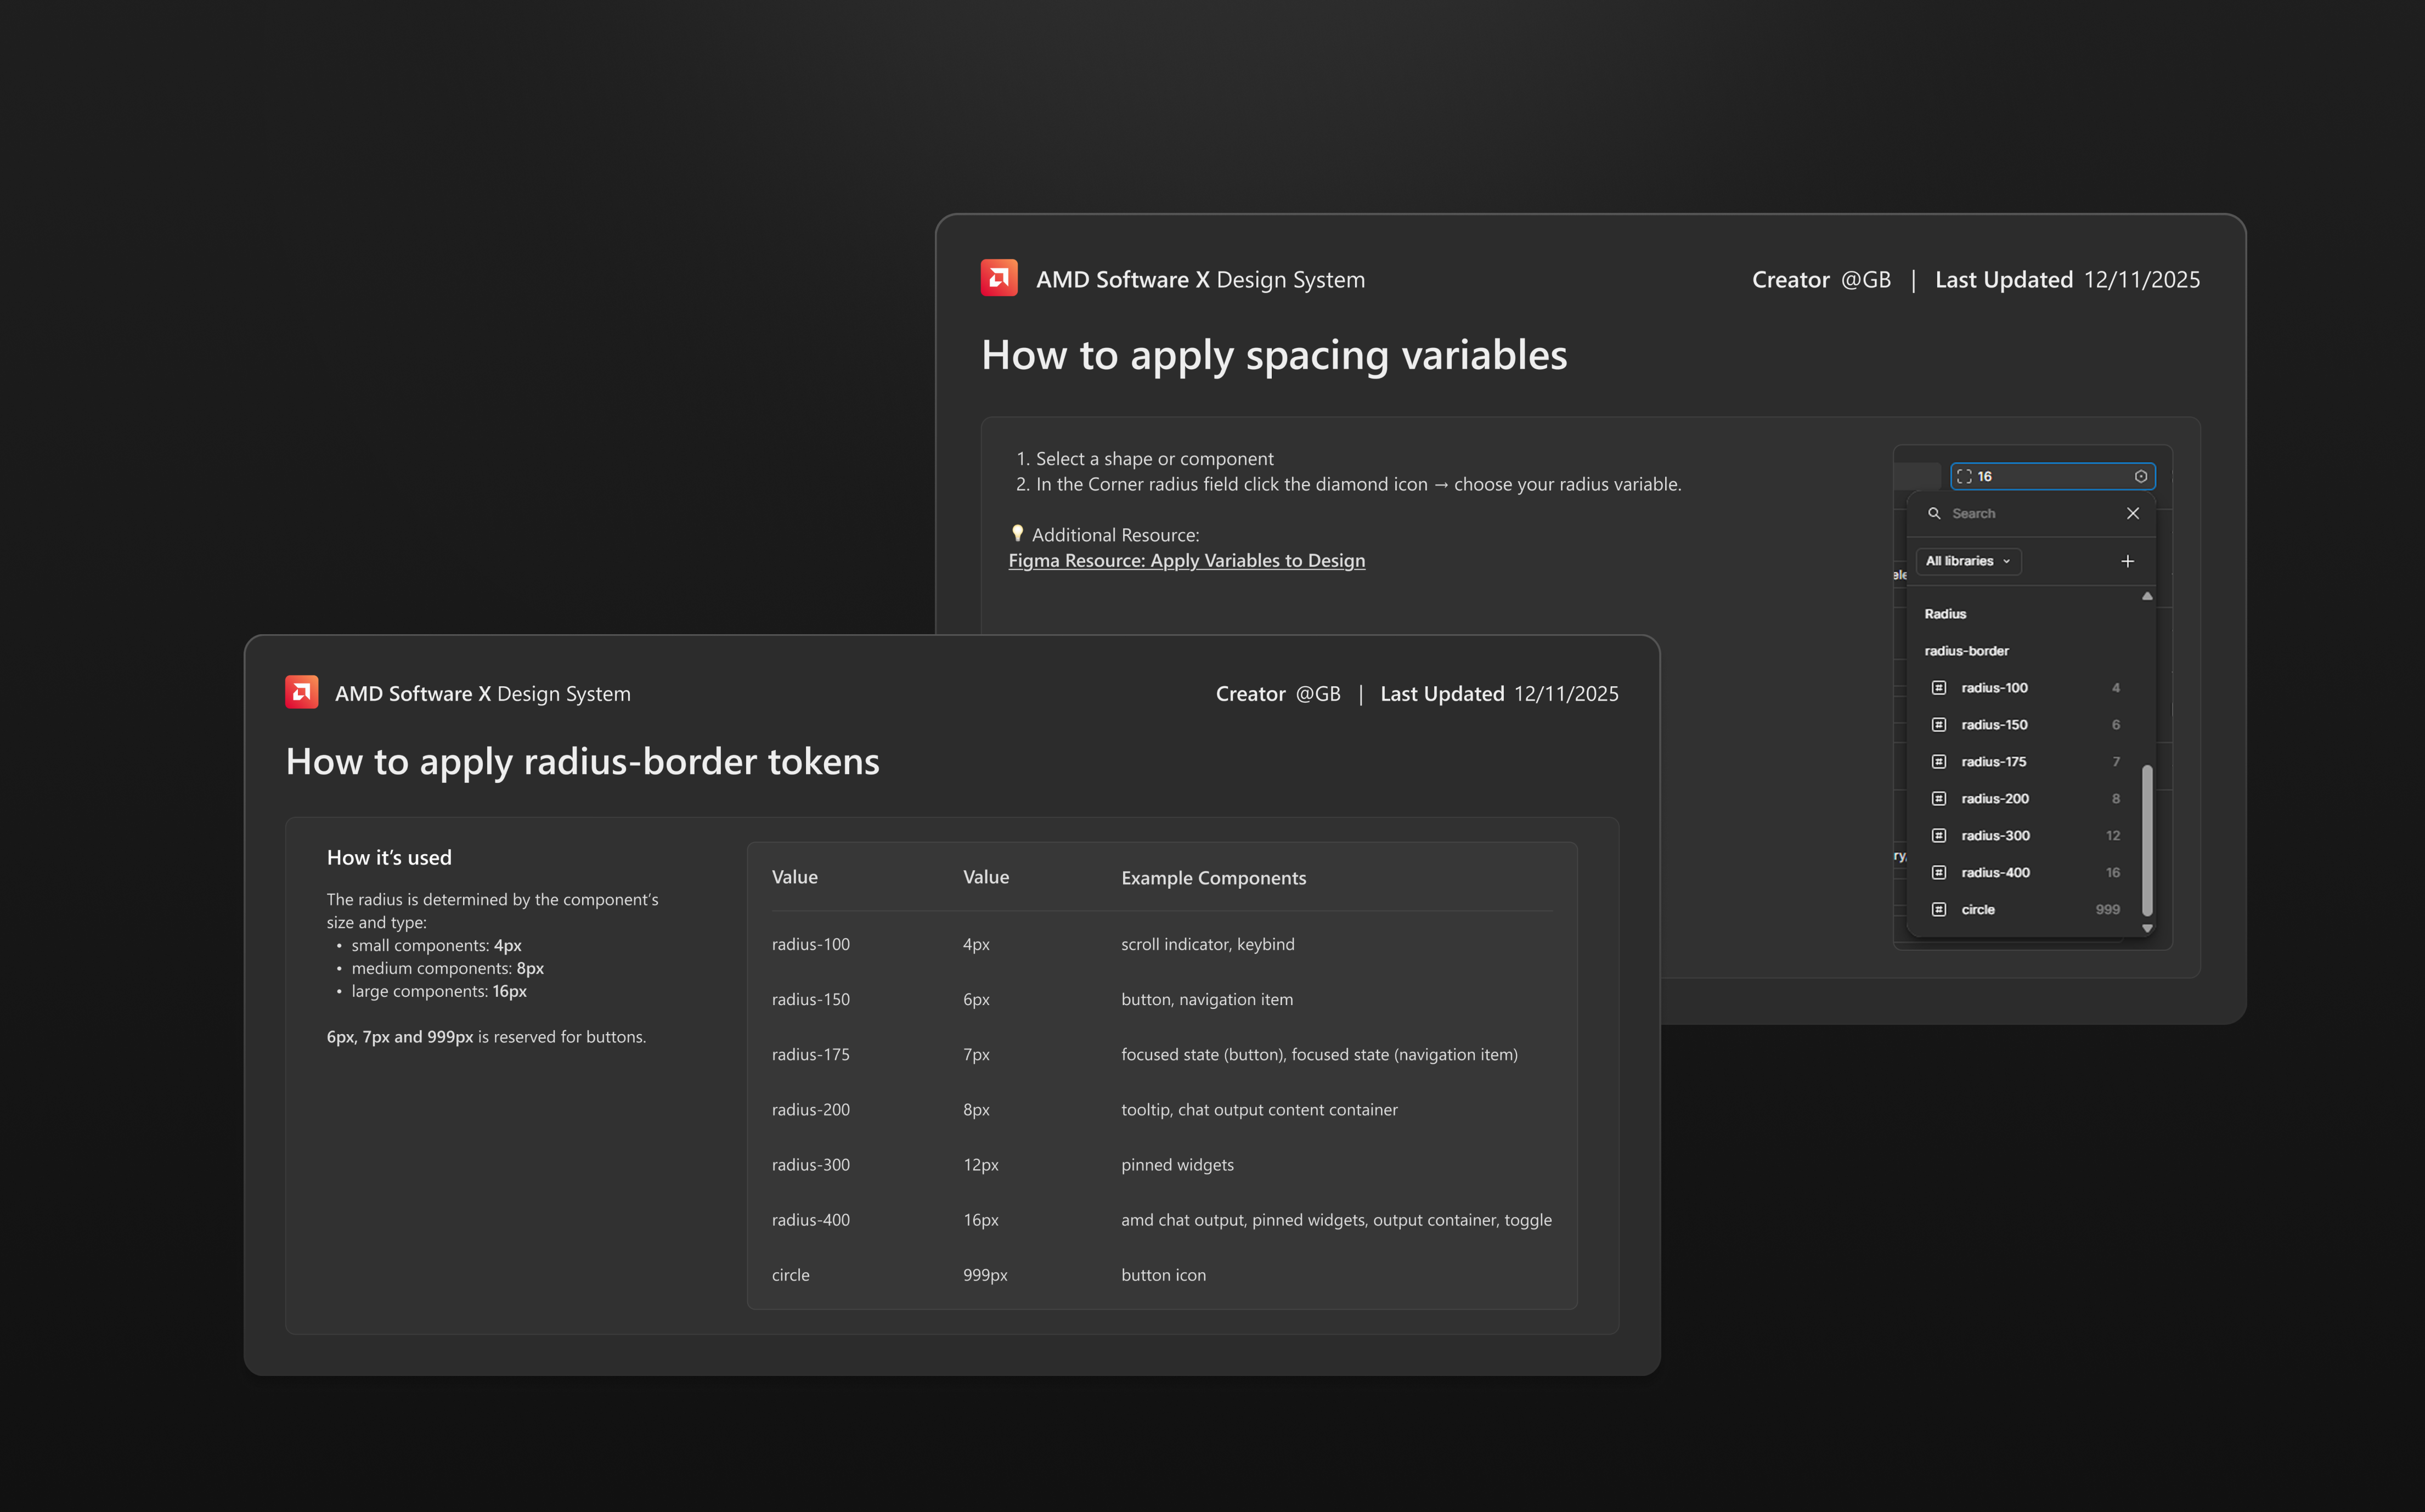
Task: Click the plus icon to create variable
Action: coord(2127,561)
